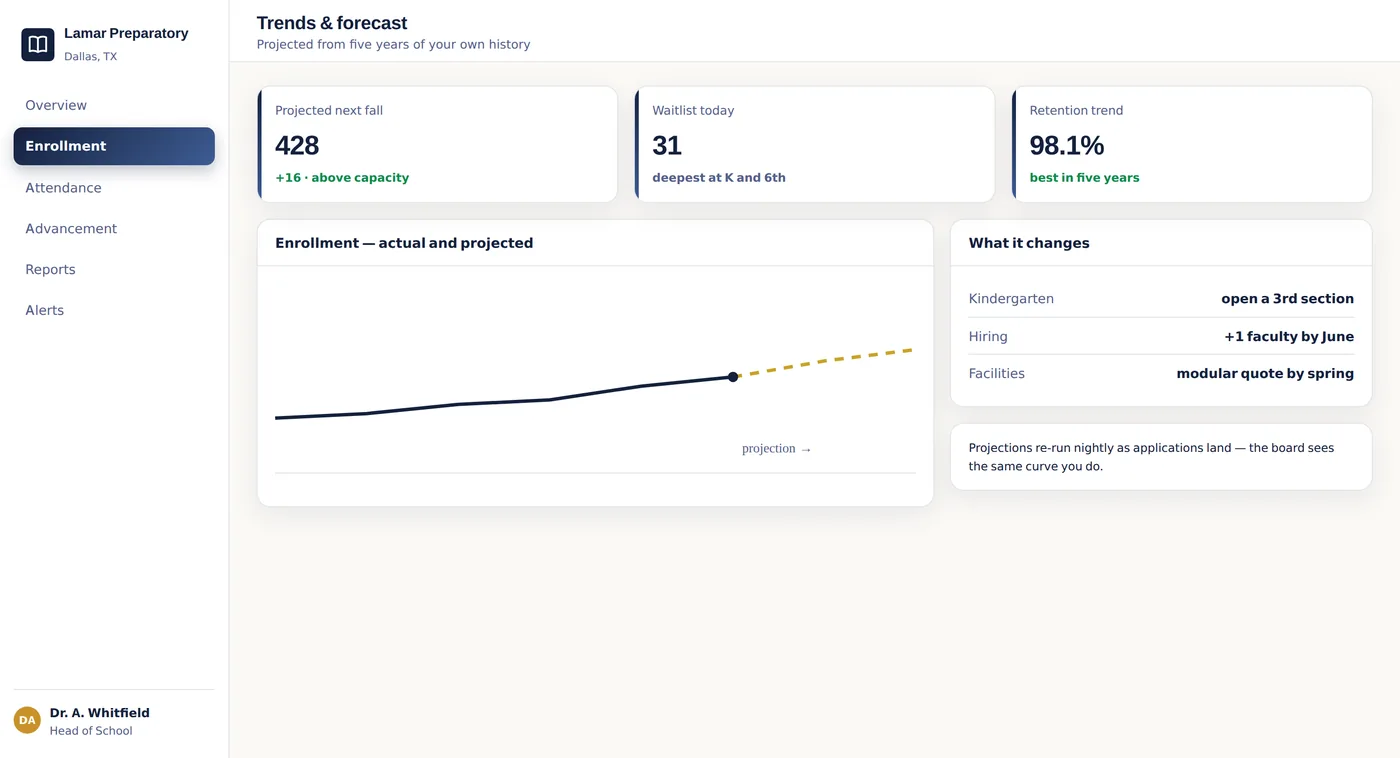This screenshot has width=1400, height=758.
Task: Click the current-year dot on enrollment chart
Action: [733, 377]
